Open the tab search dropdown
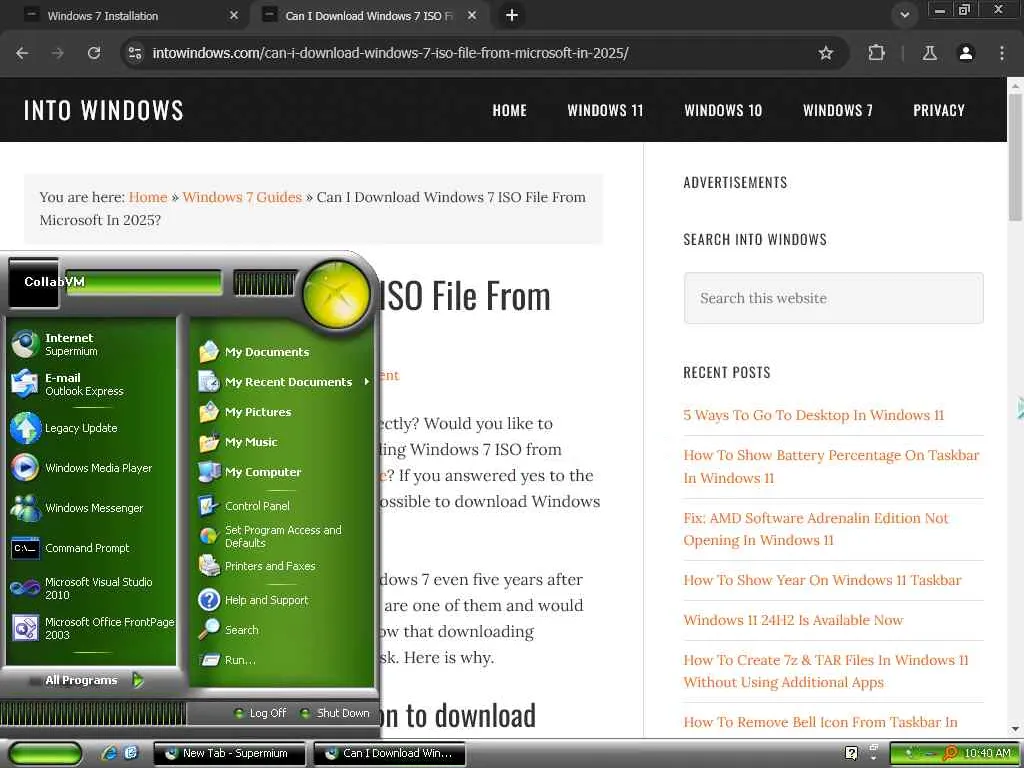 coord(904,15)
